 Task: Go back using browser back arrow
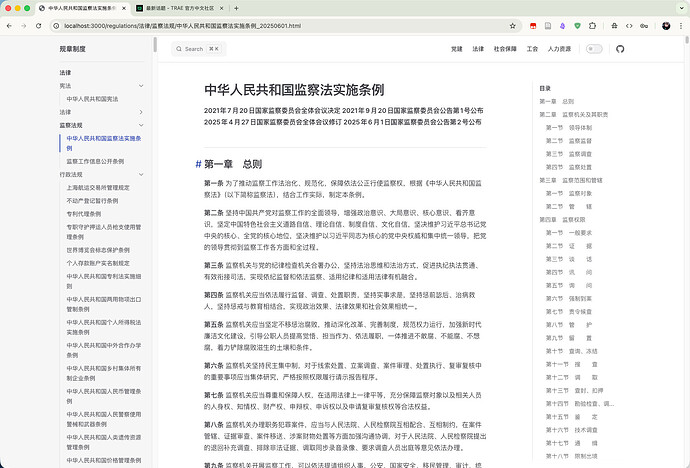point(11,24)
